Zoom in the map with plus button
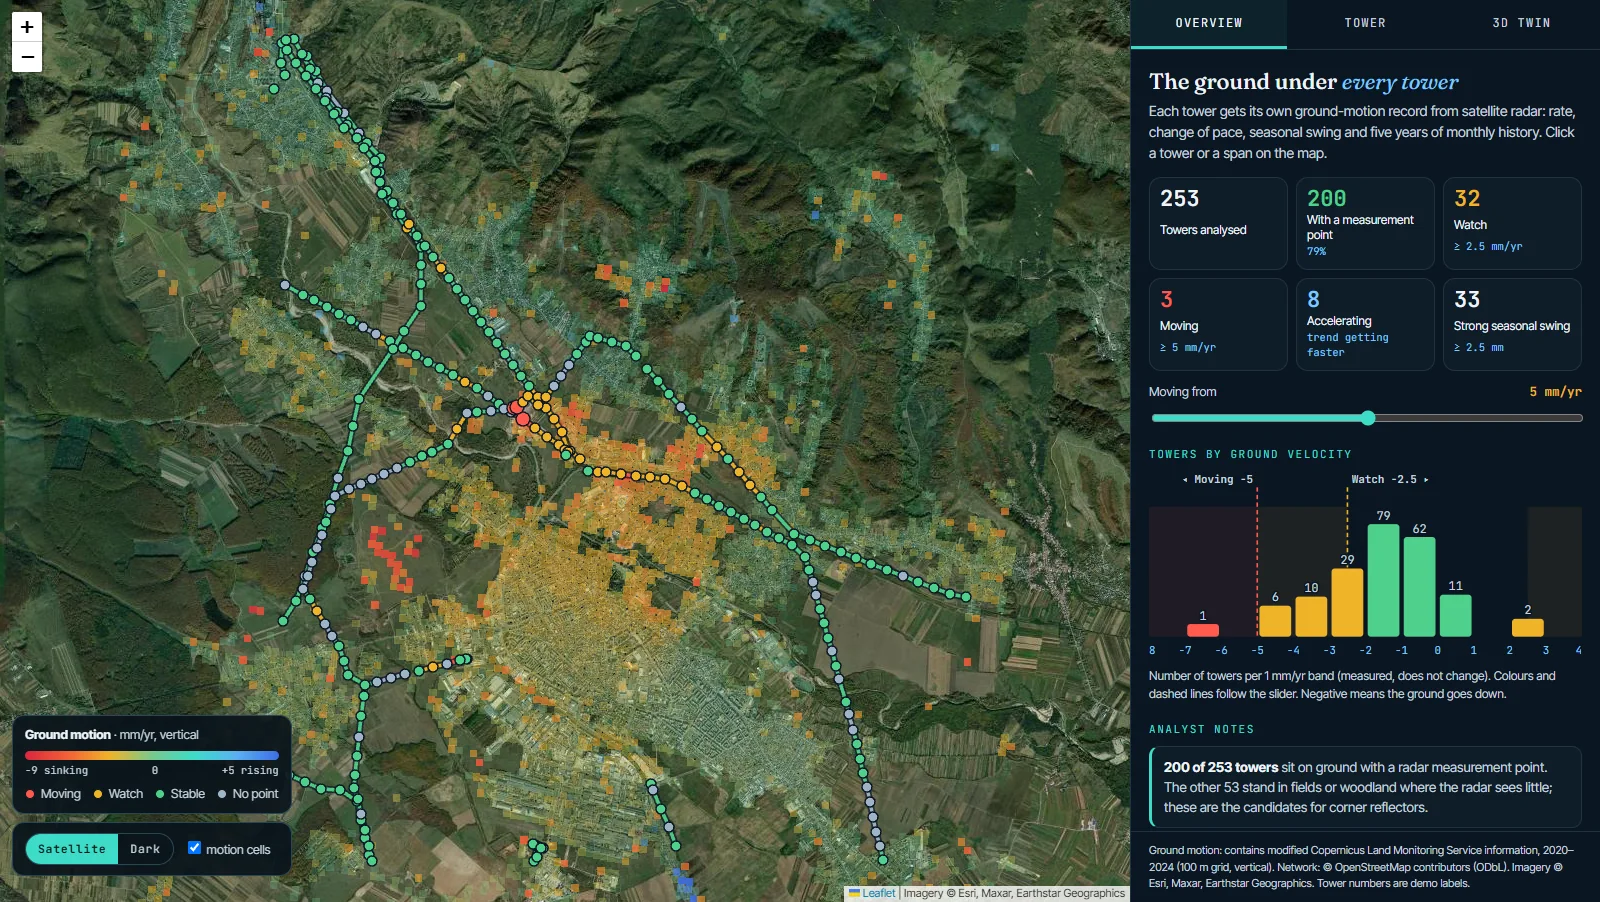 (27, 27)
